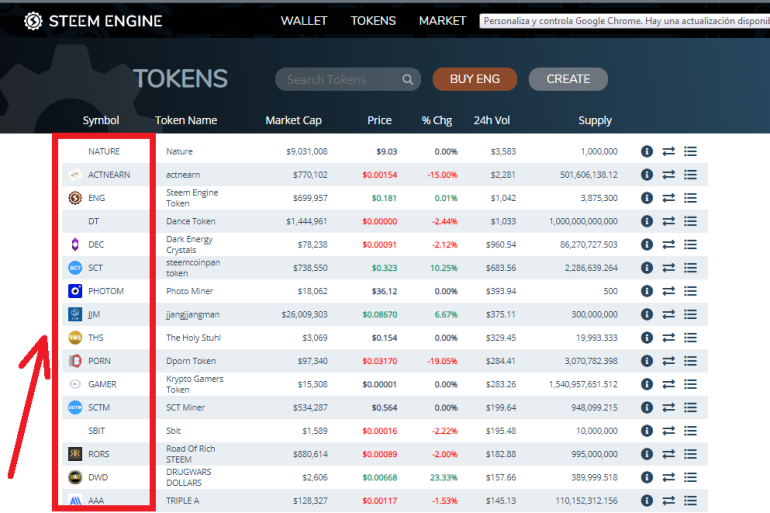Viewport: 770px width, 513px height.
Task: Click exchange arrows for NATURE token
Action: click(668, 151)
